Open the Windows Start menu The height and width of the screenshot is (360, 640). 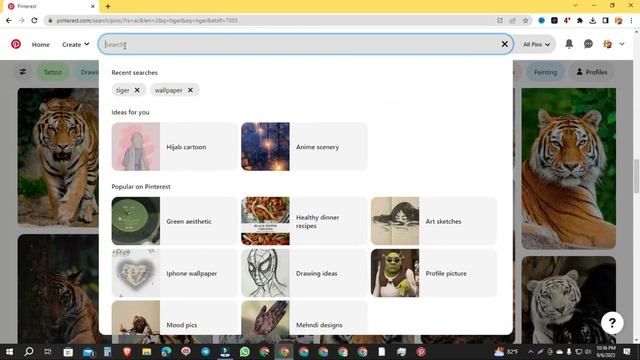coord(9,351)
